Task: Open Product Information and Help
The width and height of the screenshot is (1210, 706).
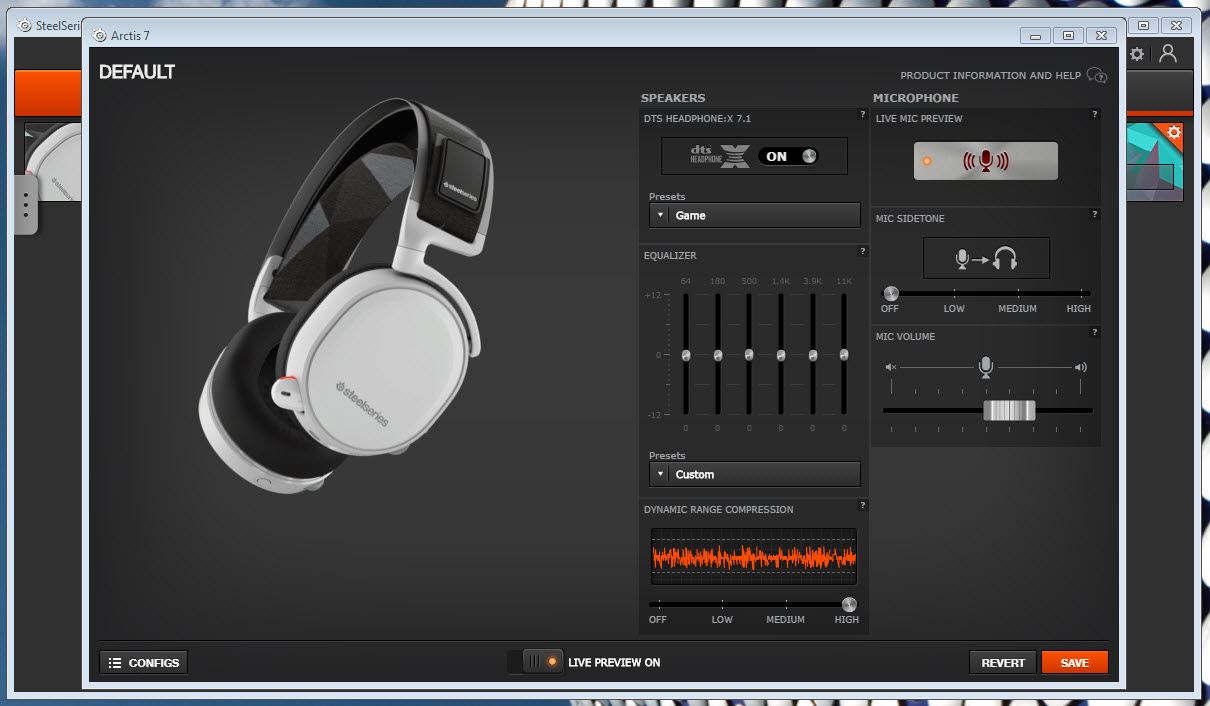Action: click(990, 76)
